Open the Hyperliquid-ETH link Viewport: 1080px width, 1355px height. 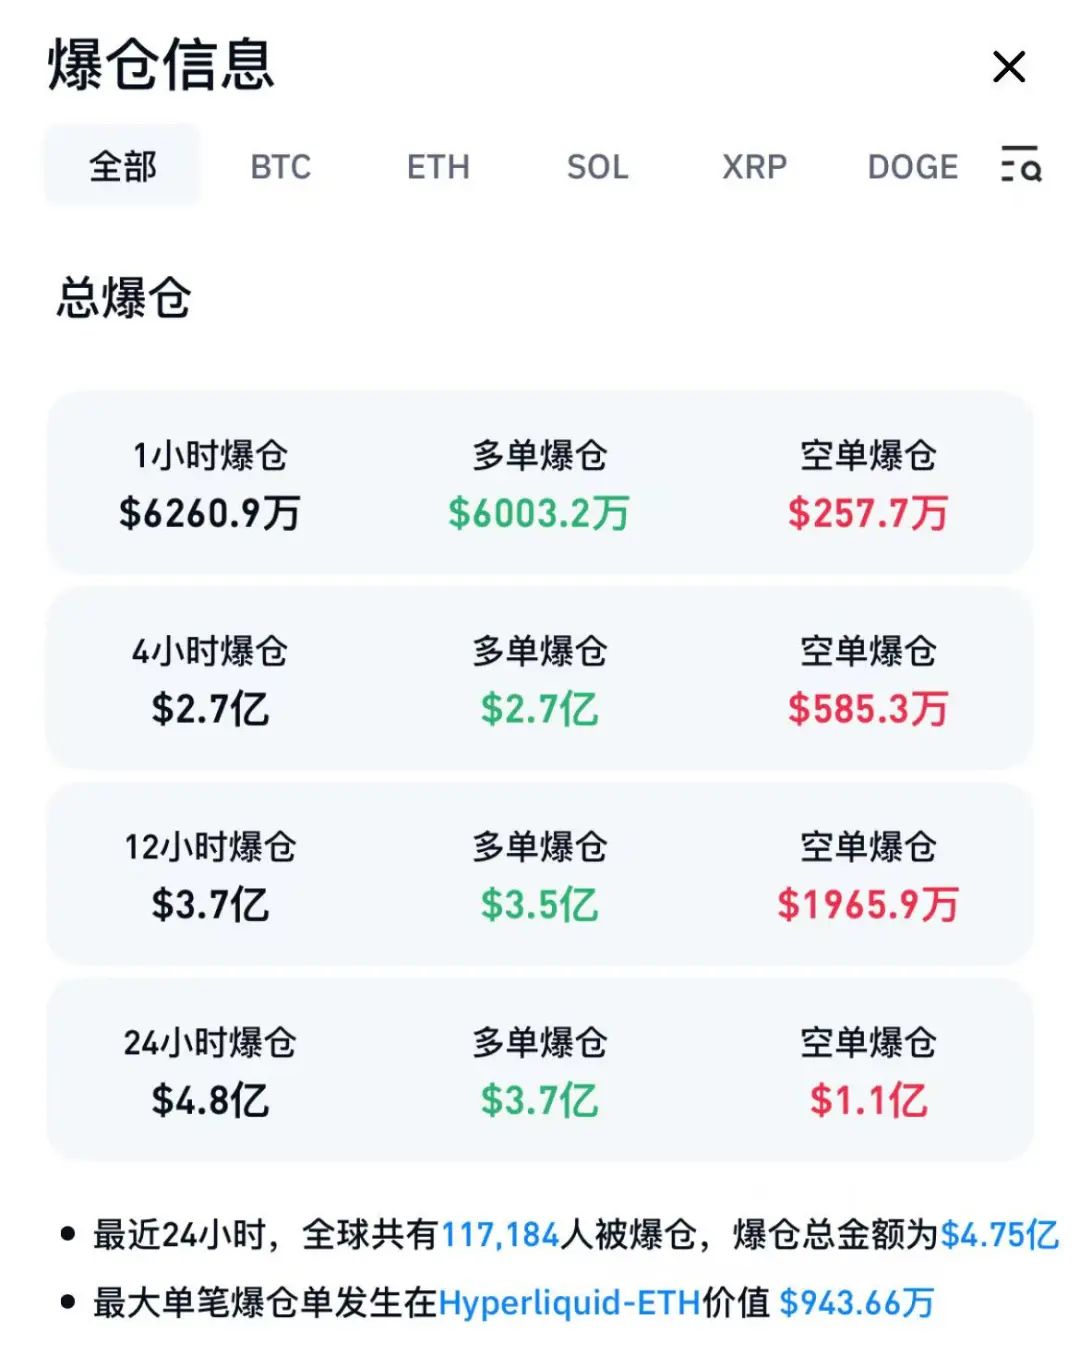(x=569, y=1303)
